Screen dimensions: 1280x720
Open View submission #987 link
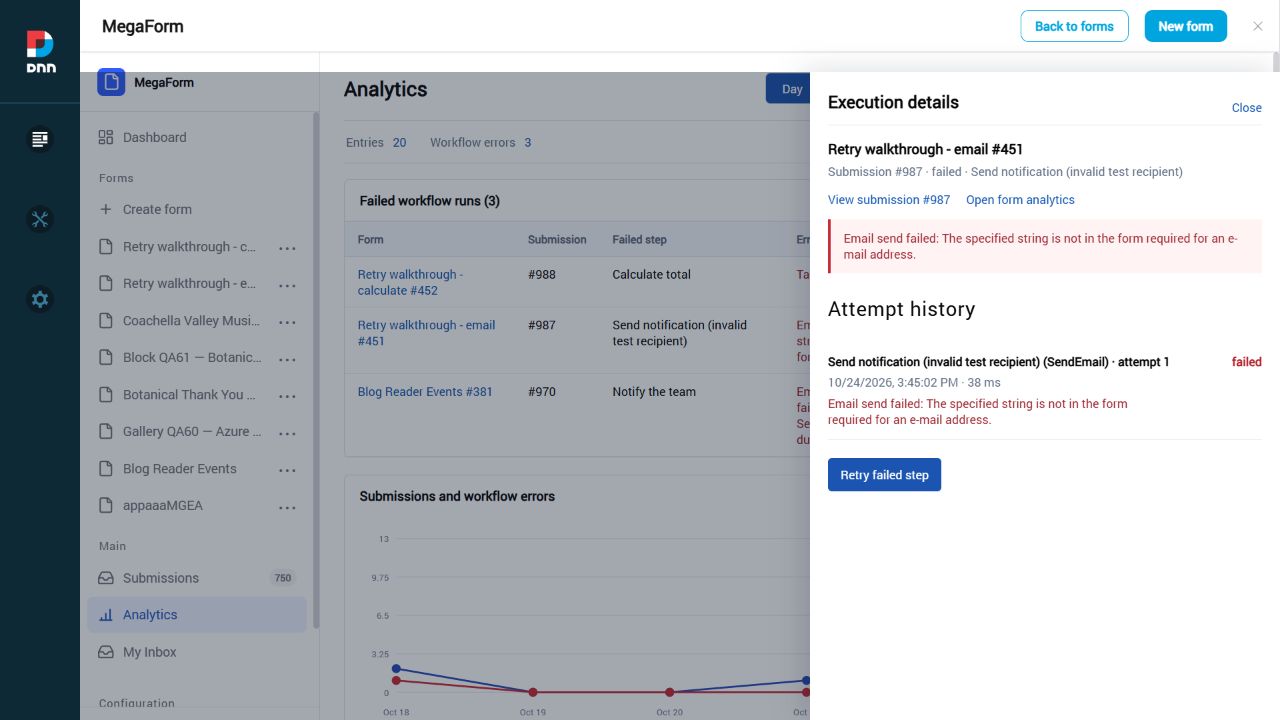tap(889, 200)
